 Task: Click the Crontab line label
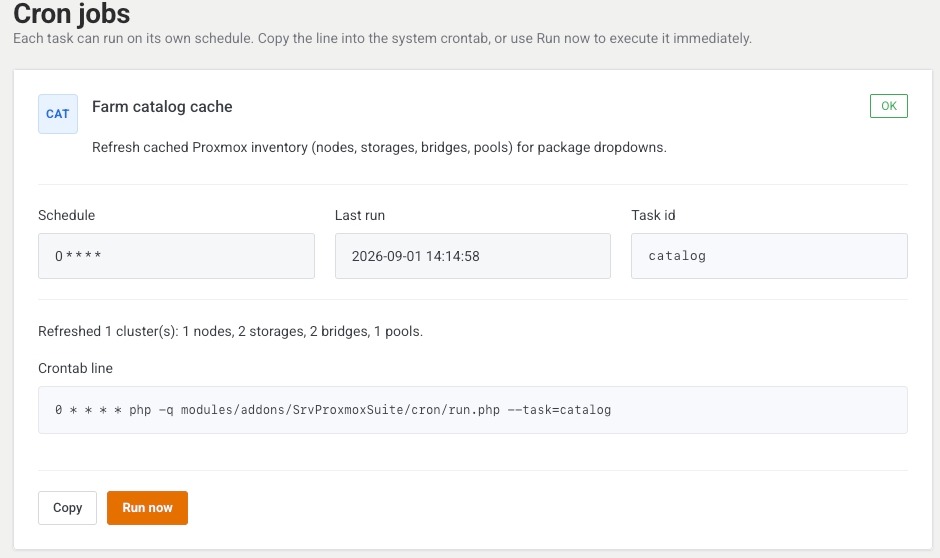[x=76, y=368]
